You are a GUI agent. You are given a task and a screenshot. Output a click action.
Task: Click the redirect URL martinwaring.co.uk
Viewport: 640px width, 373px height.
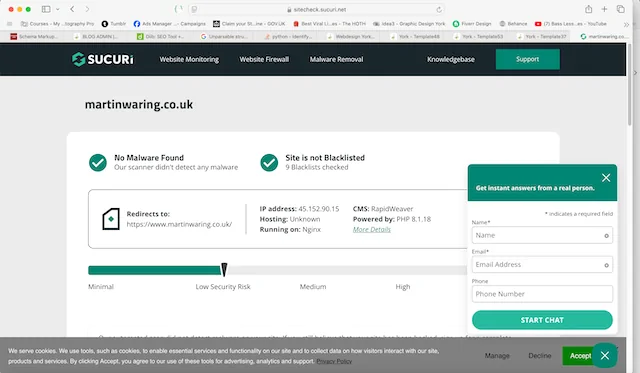179,224
